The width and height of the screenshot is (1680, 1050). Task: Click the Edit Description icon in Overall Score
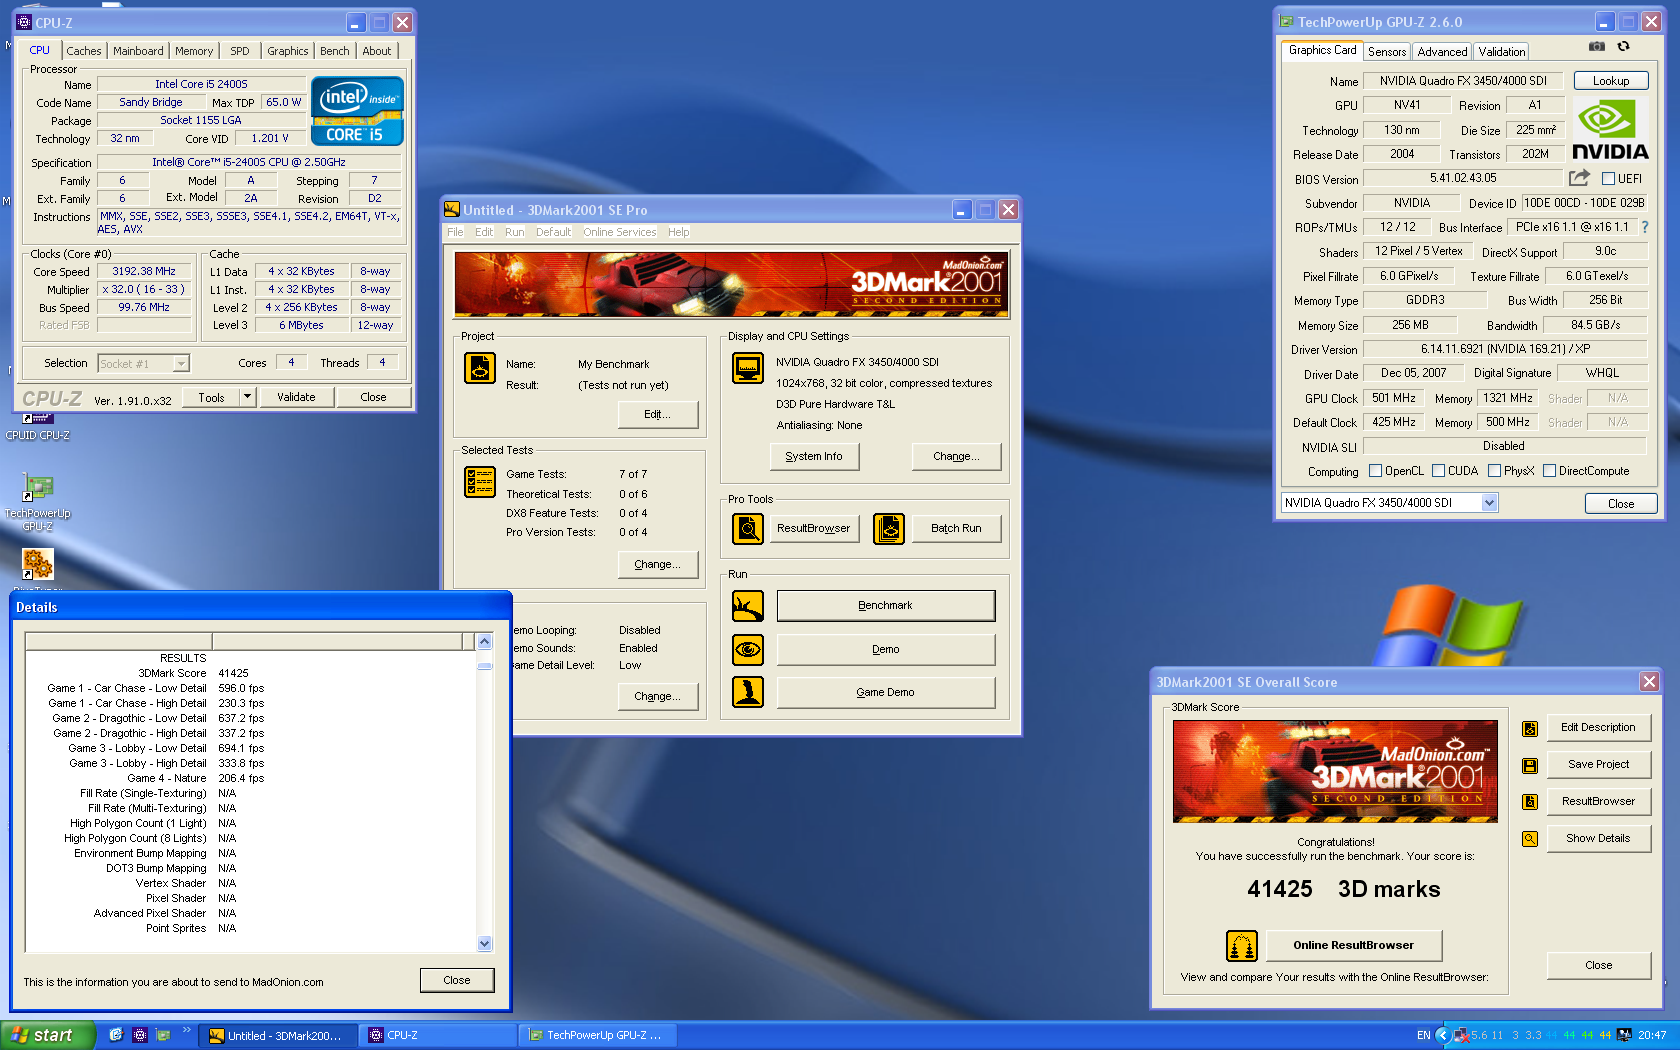1530,729
